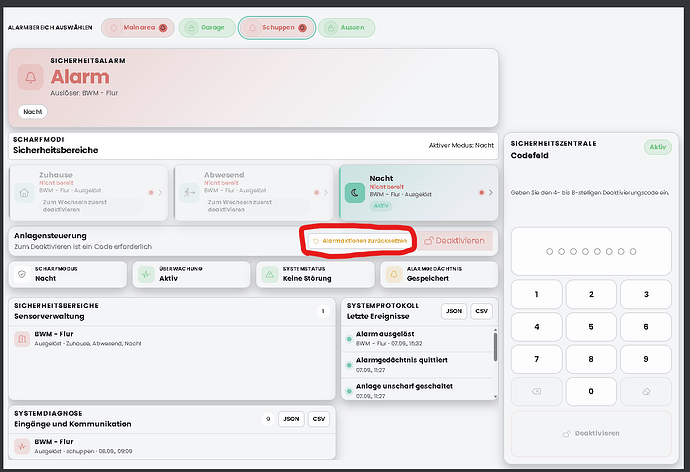Viewport: 690px width, 472px height.
Task: Export Systemprotokoll as CSV
Action: tap(481, 311)
